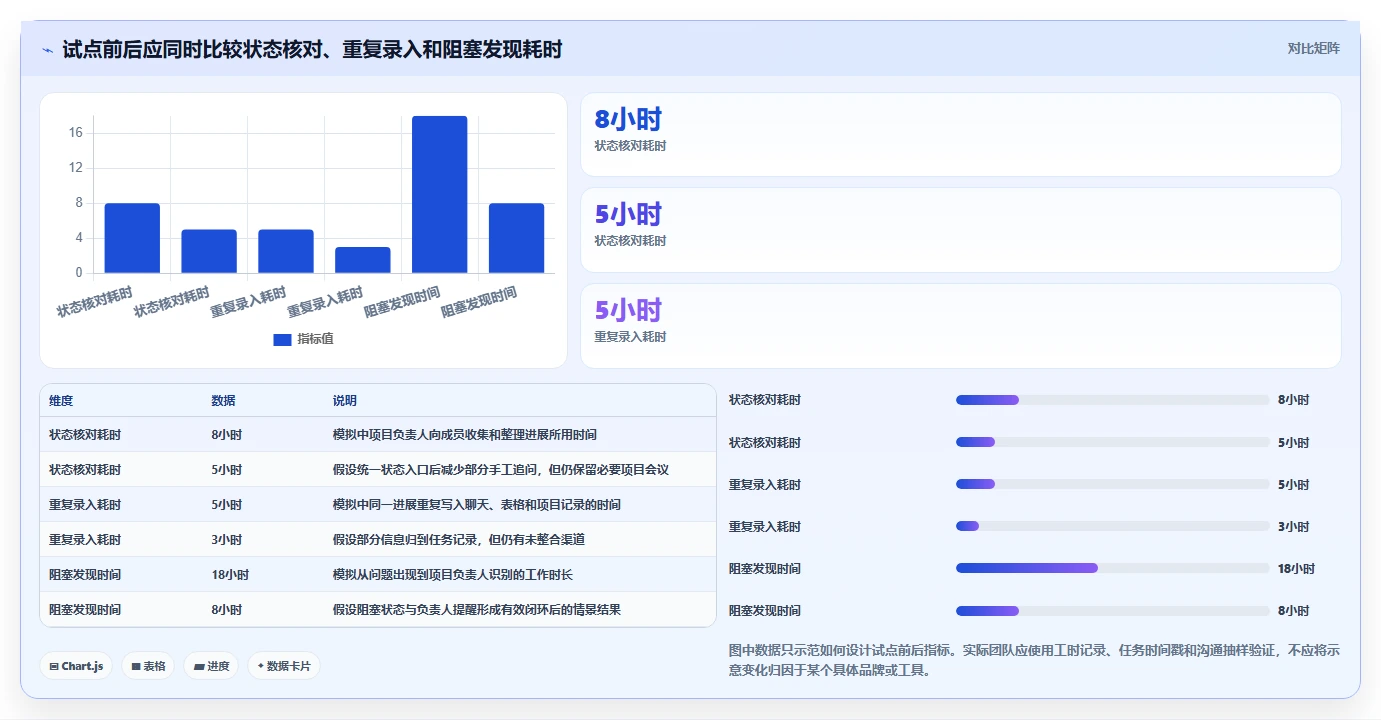Select table cell 假设统一状态入口后减少部分手工追问…
Viewport: 1381px width, 720px height.
pyautogui.click(x=501, y=470)
